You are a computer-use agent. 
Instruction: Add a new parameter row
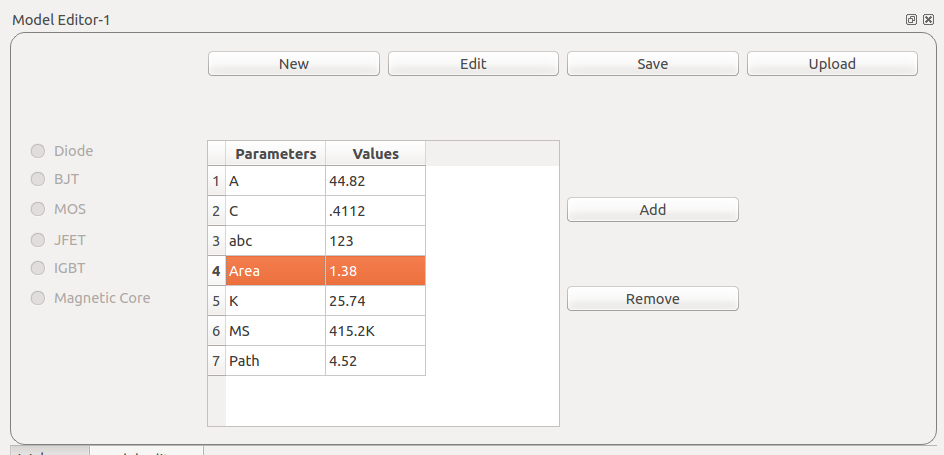653,209
